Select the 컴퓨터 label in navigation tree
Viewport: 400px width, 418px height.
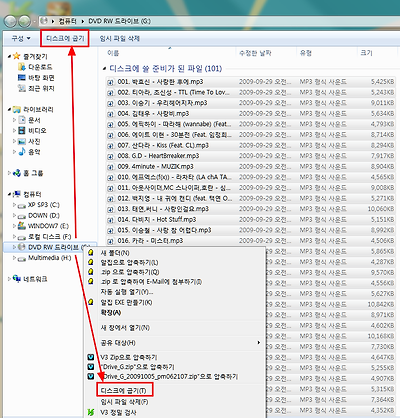(32, 194)
